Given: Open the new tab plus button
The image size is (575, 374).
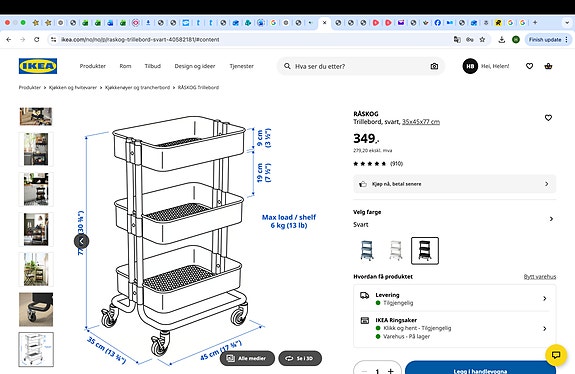Looking at the screenshot, I should pyautogui.click(x=535, y=22).
